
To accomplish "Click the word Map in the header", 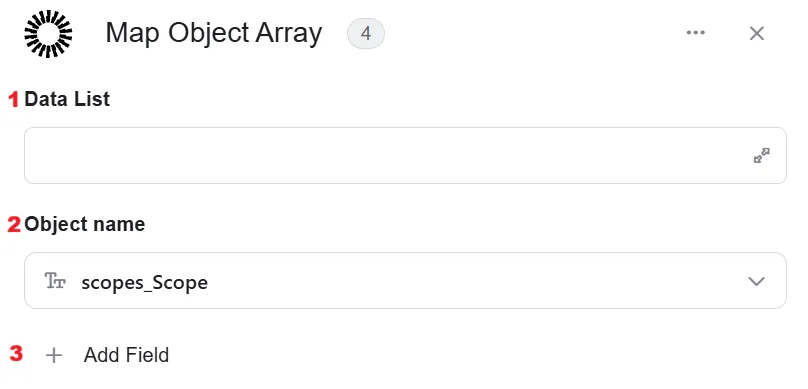I will pyautogui.click(x=133, y=33).
